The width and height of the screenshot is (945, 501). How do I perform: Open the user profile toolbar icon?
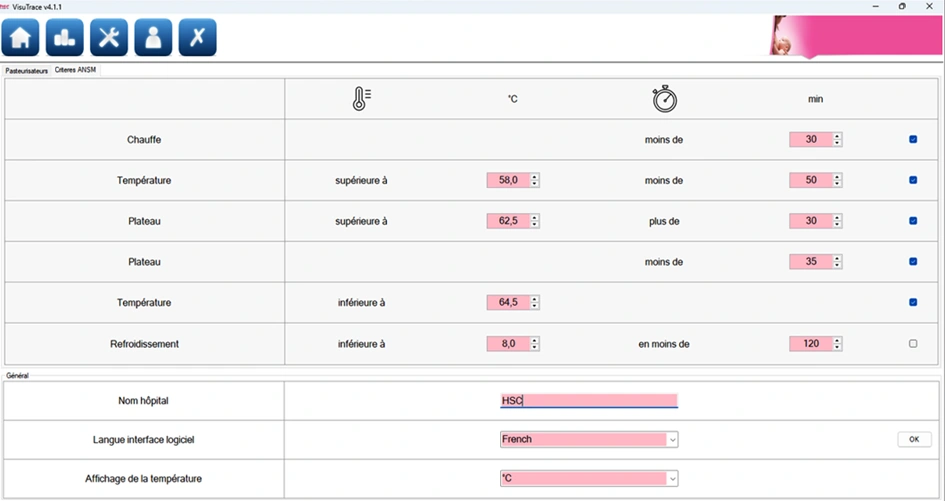[153, 37]
